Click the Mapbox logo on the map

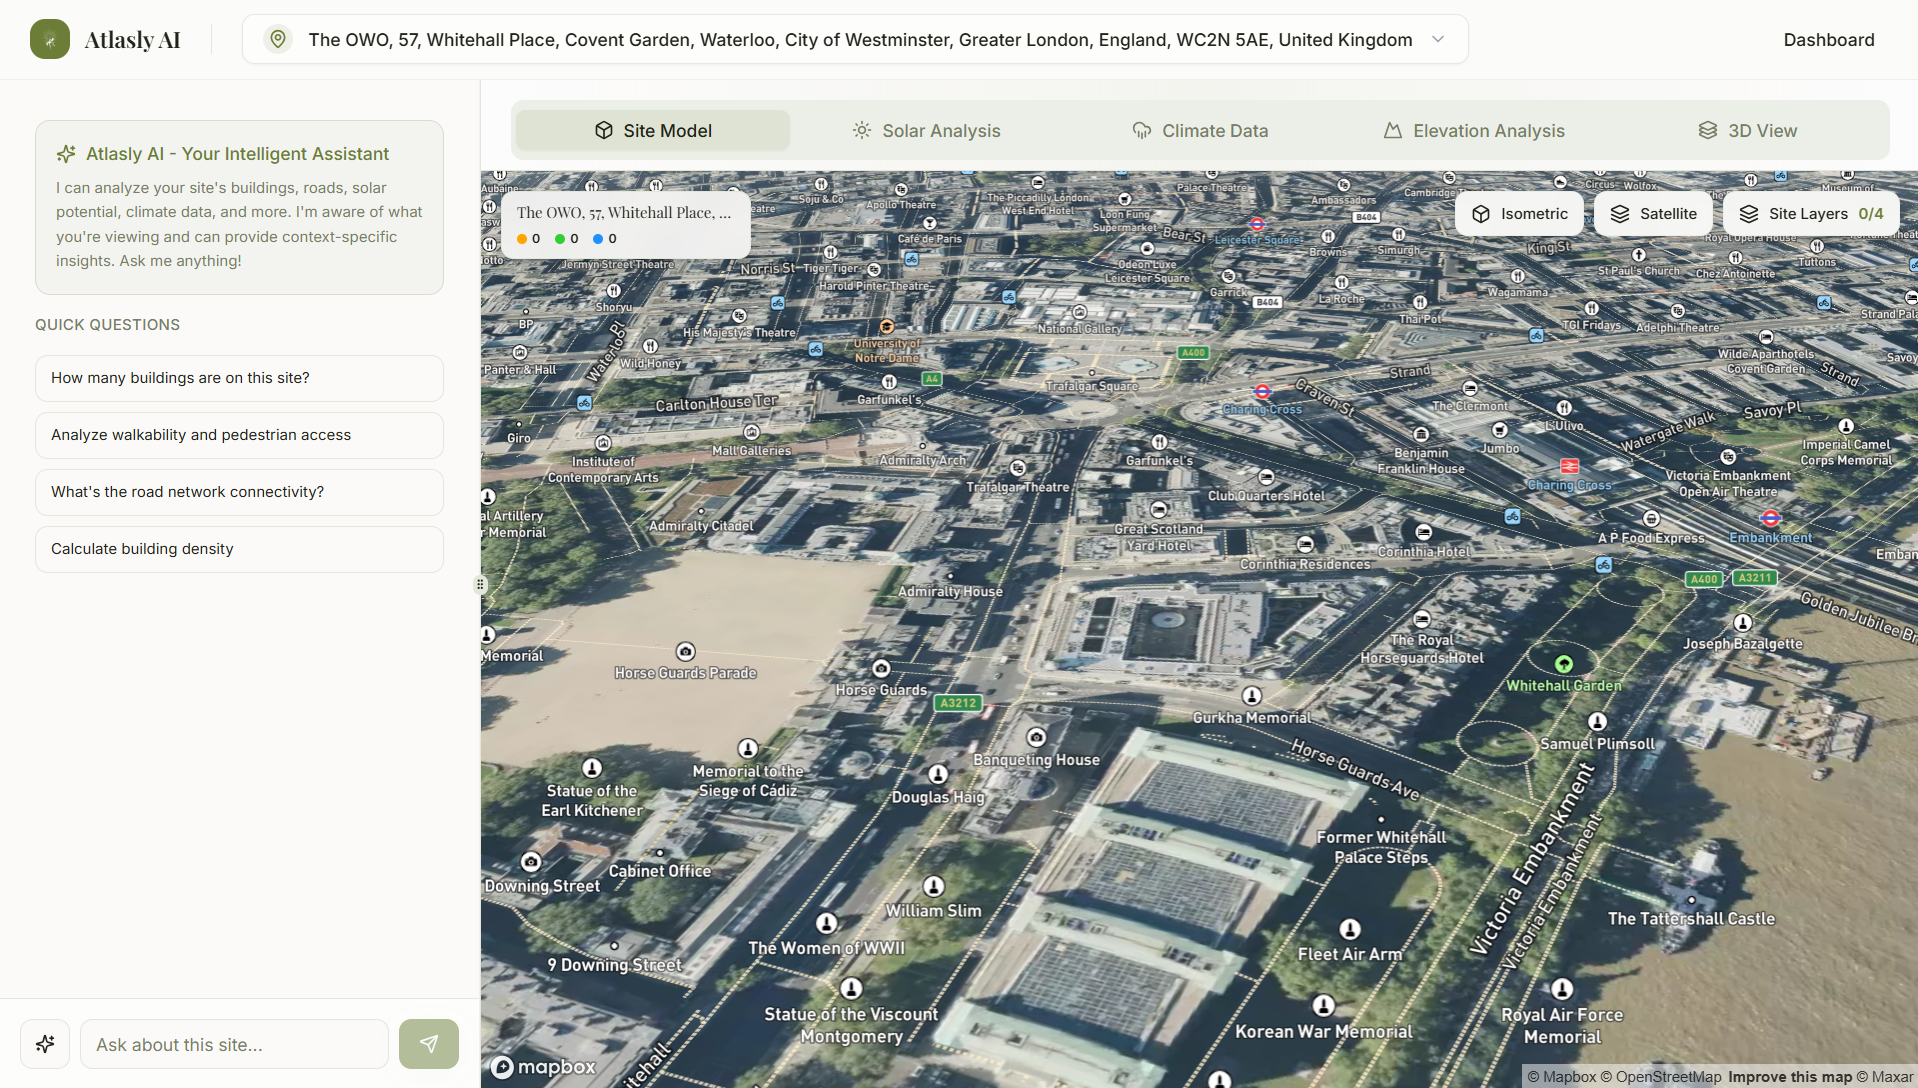click(x=543, y=1067)
